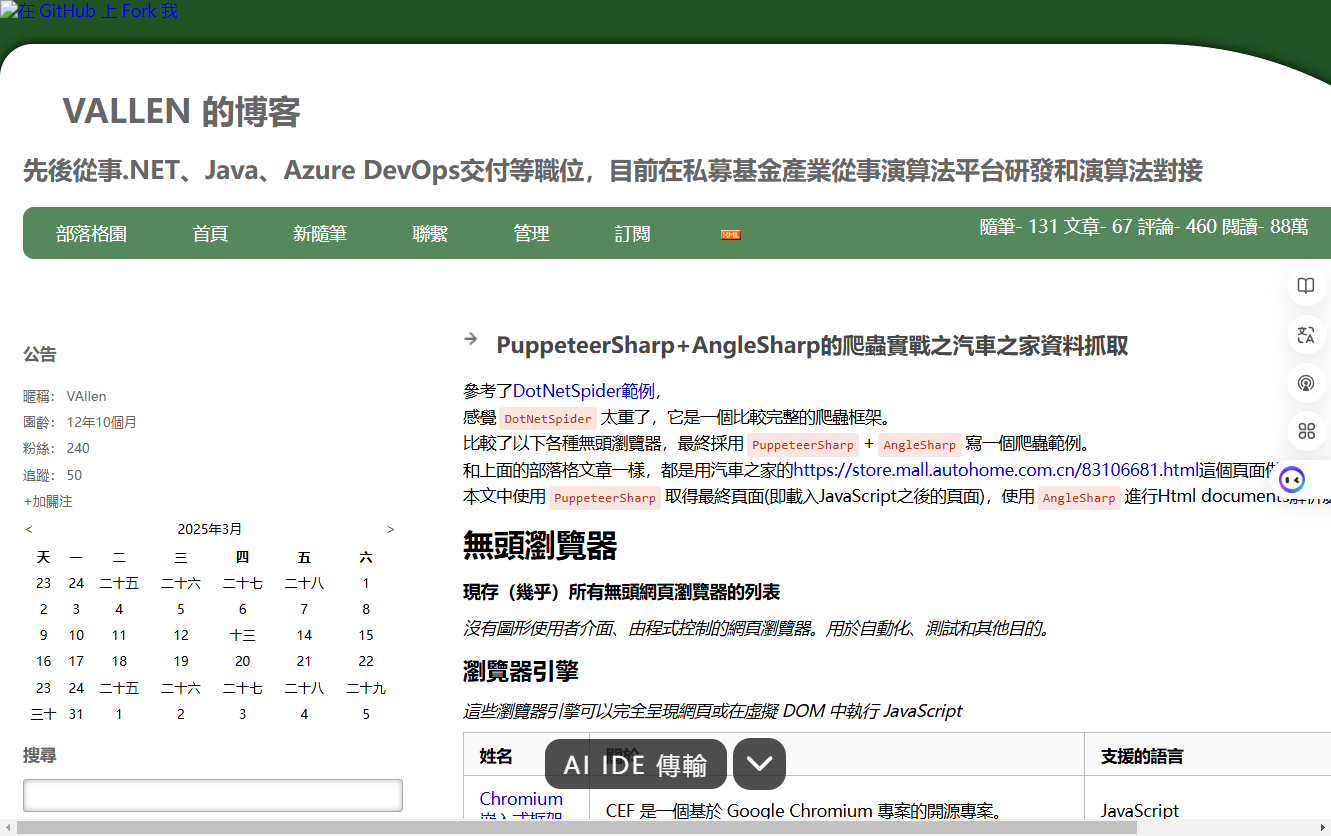Click the AI IDE 傳輸 button
The image size is (1331, 836).
pyautogui.click(x=635, y=765)
